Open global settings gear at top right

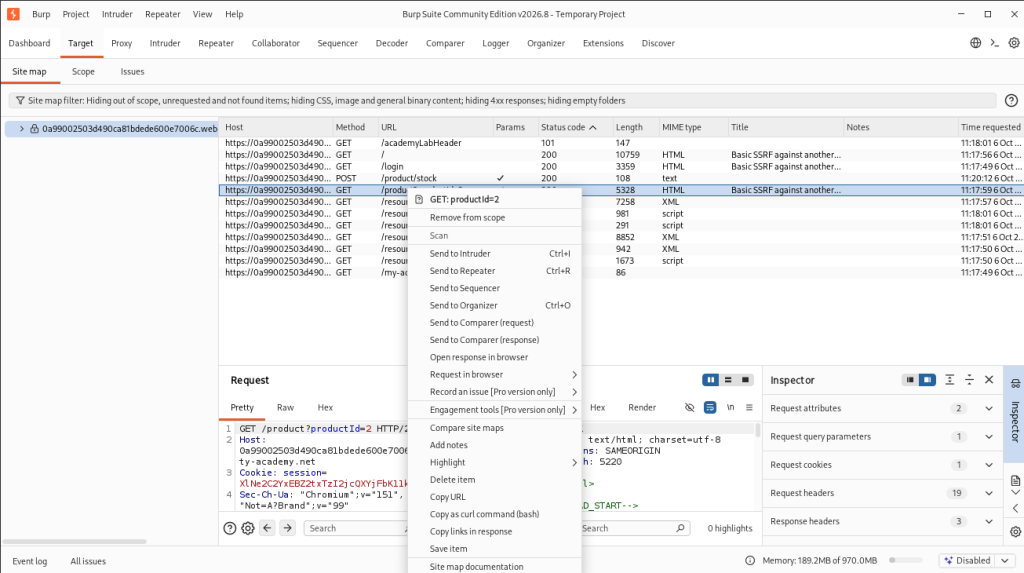coord(1014,43)
